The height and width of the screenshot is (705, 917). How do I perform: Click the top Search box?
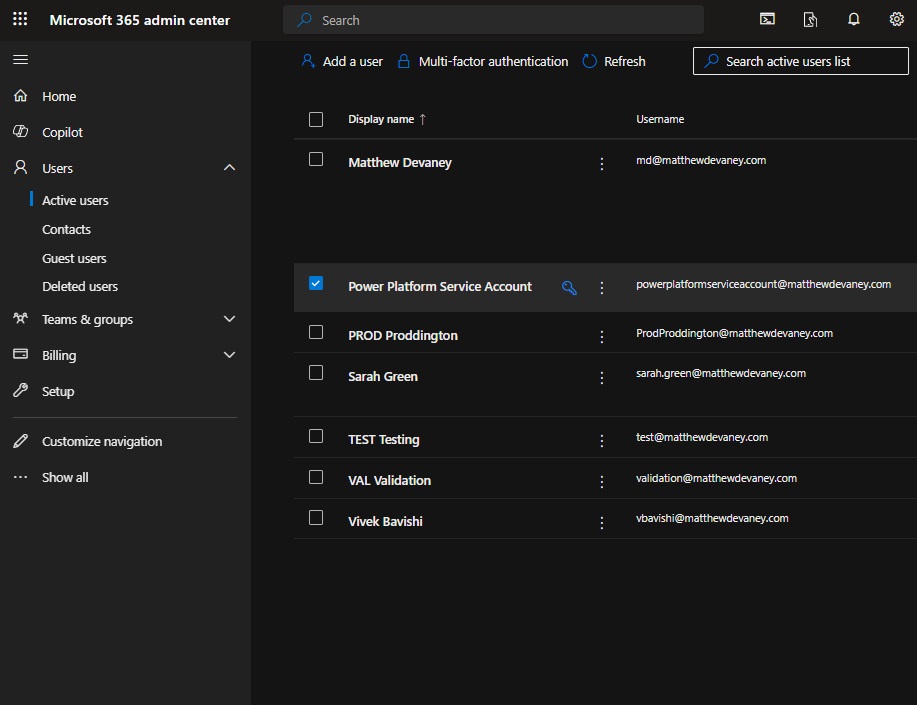[493, 20]
